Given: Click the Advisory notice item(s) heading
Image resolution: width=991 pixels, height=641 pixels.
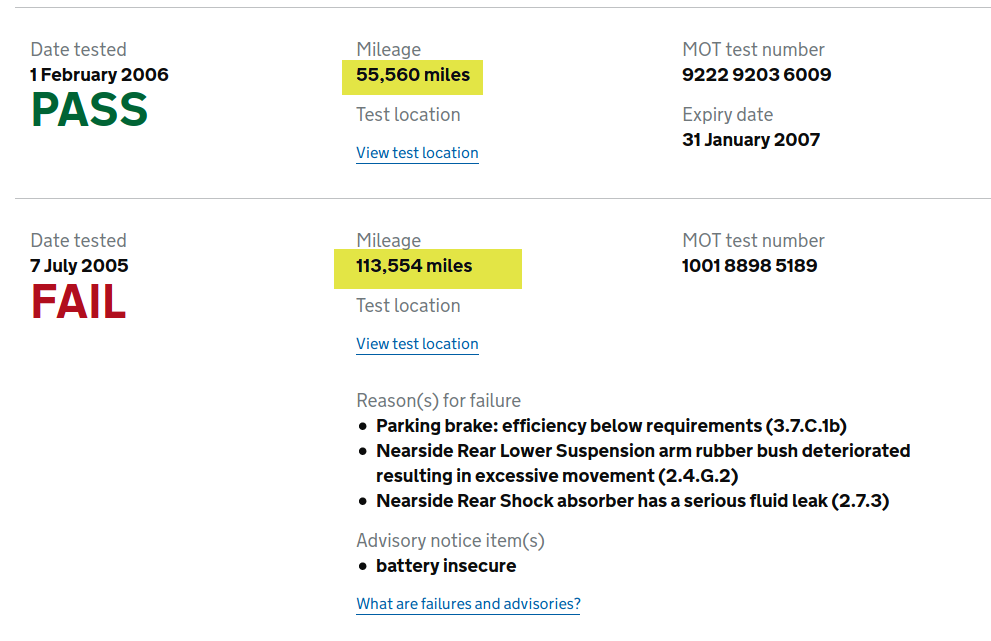Looking at the screenshot, I should pyautogui.click(x=450, y=540).
